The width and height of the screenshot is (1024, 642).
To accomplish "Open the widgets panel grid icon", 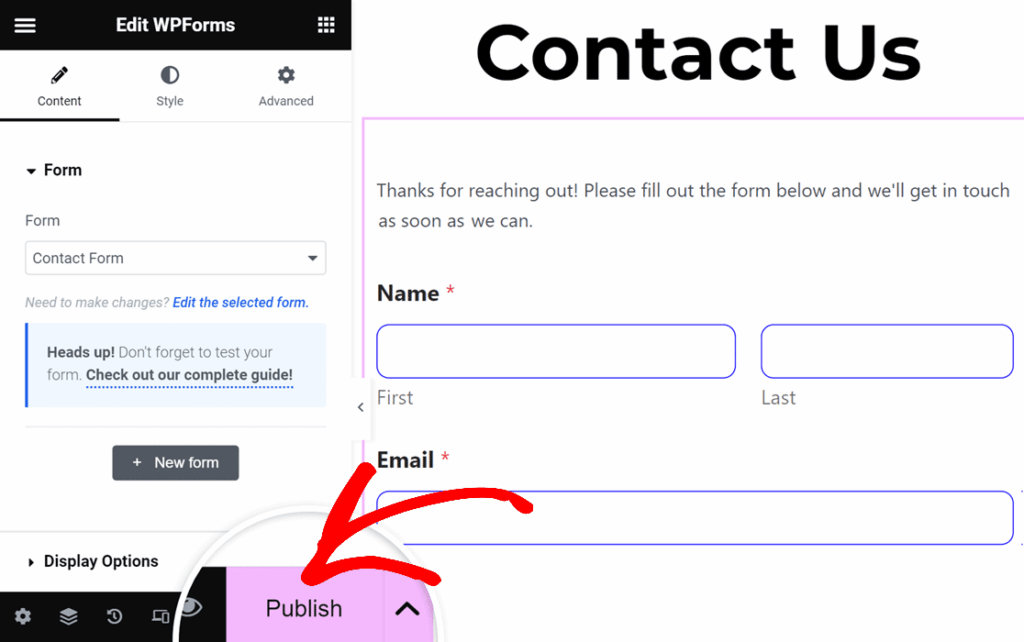I will pos(326,24).
